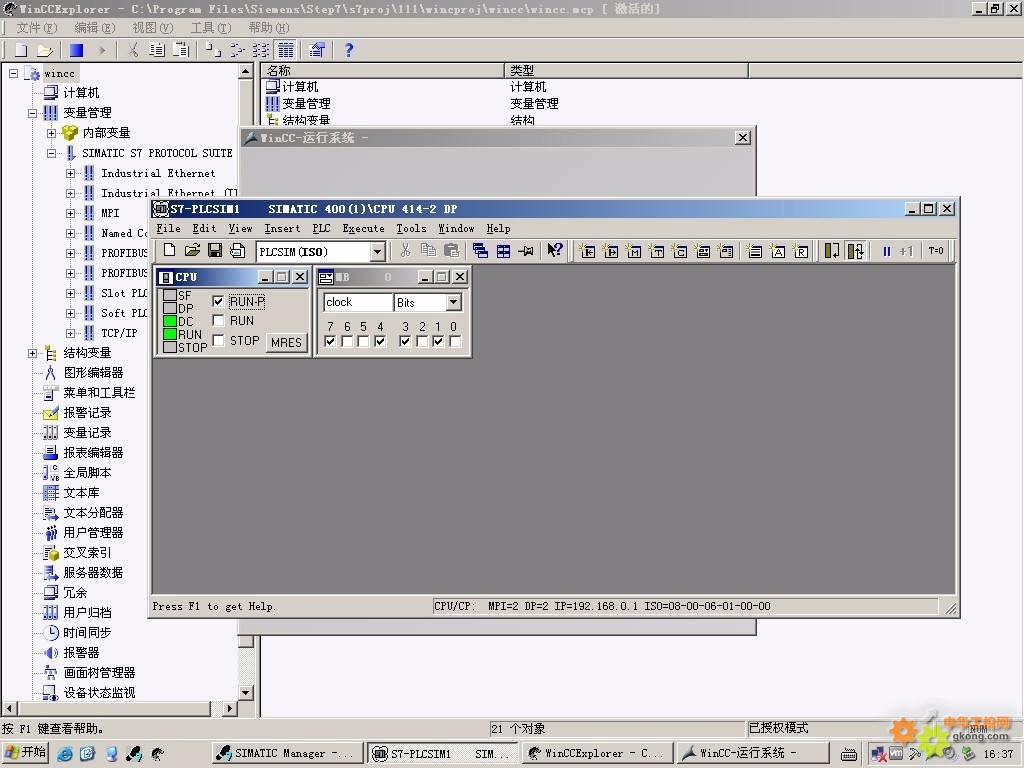Expand the MPI tree node
This screenshot has height=768, width=1024.
tap(71, 213)
